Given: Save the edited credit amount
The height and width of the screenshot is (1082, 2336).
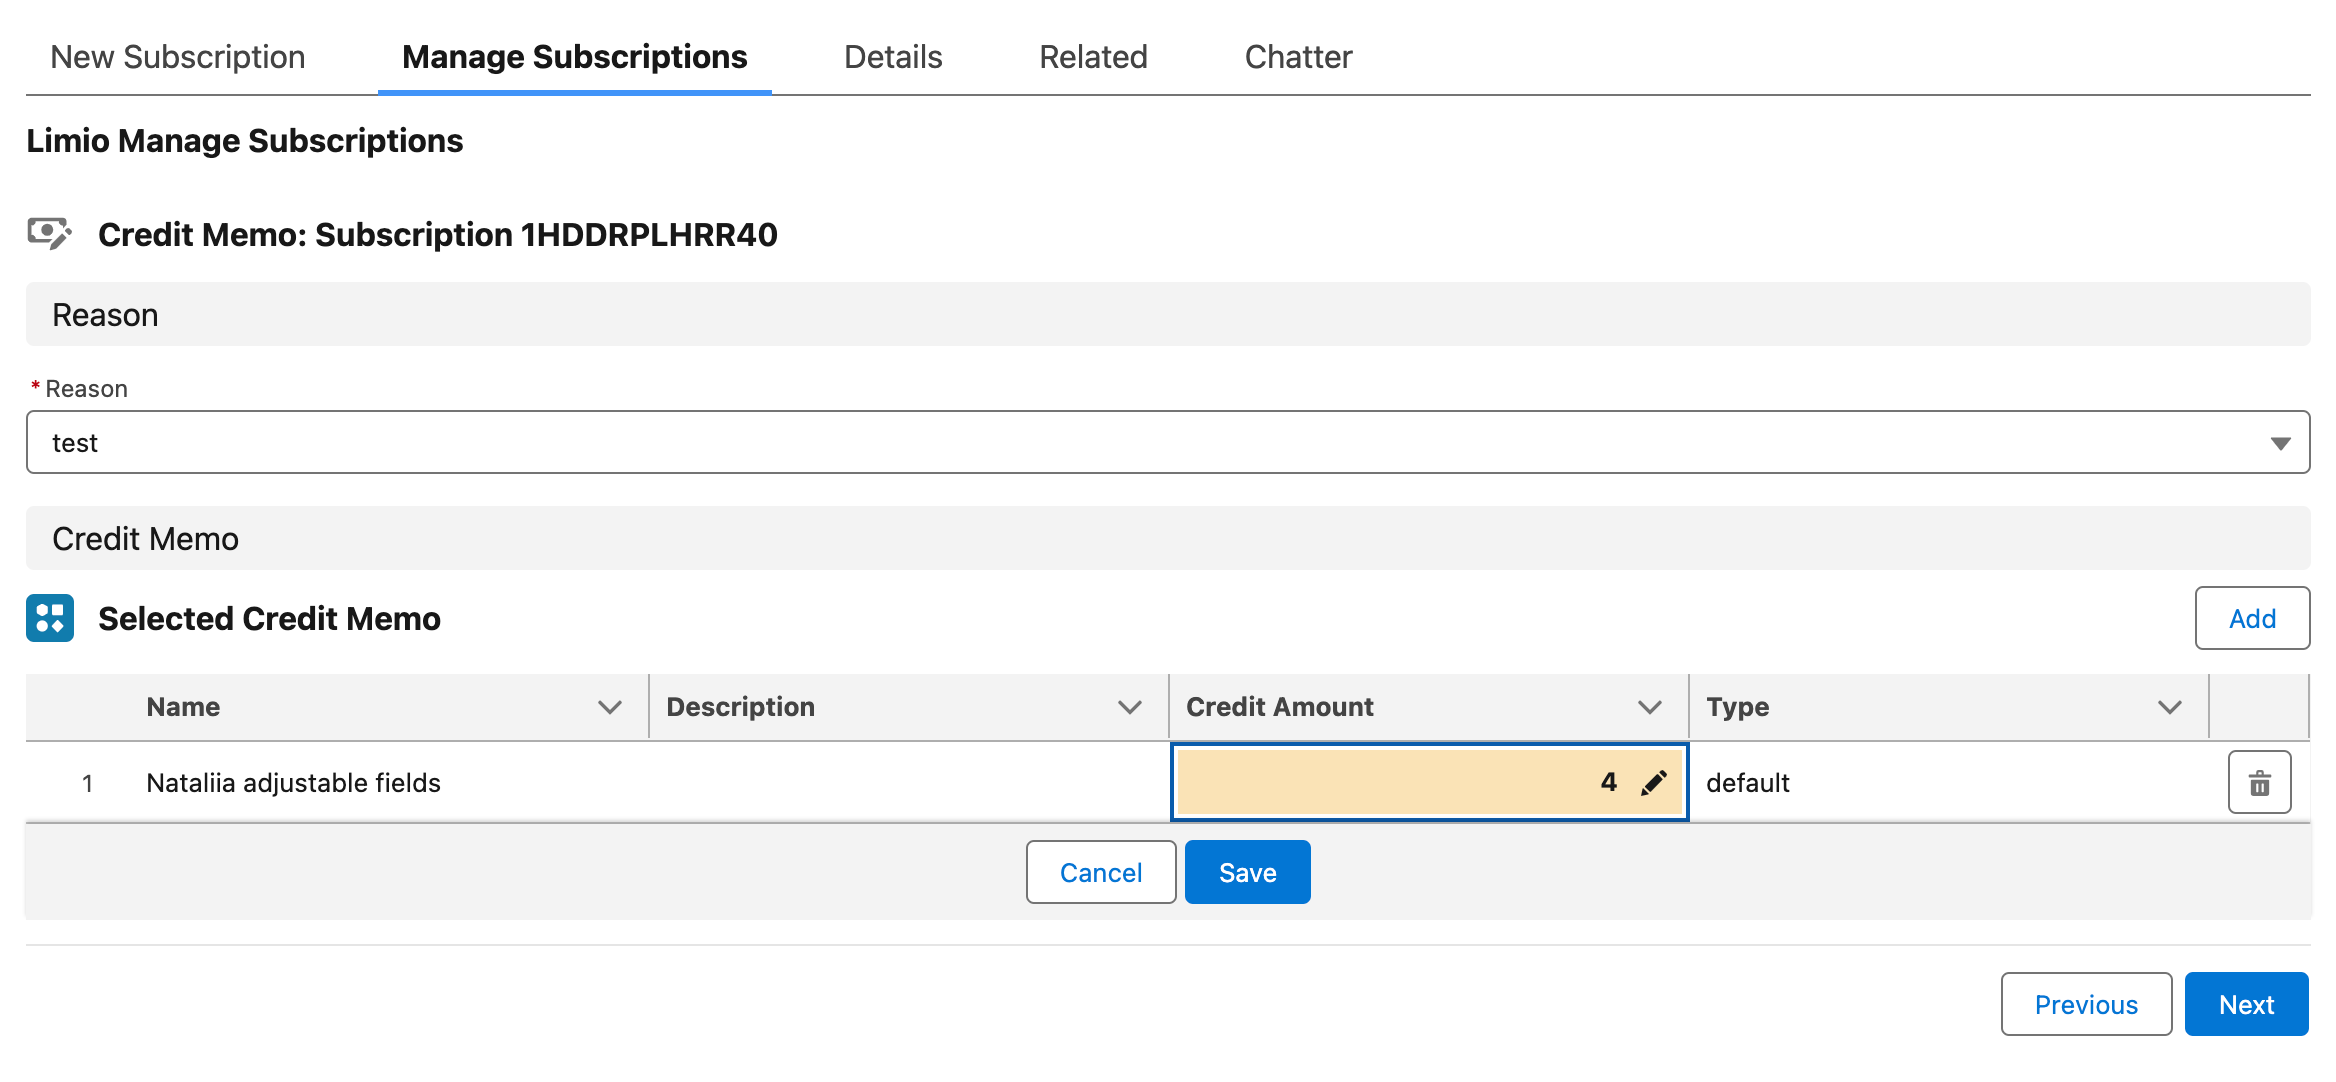Looking at the screenshot, I should (1247, 872).
